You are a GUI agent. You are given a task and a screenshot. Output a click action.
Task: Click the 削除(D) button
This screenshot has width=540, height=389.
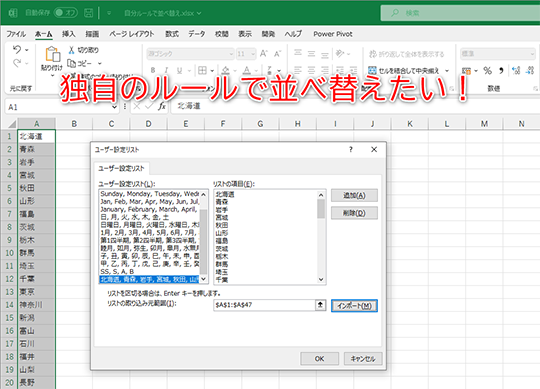point(354,213)
